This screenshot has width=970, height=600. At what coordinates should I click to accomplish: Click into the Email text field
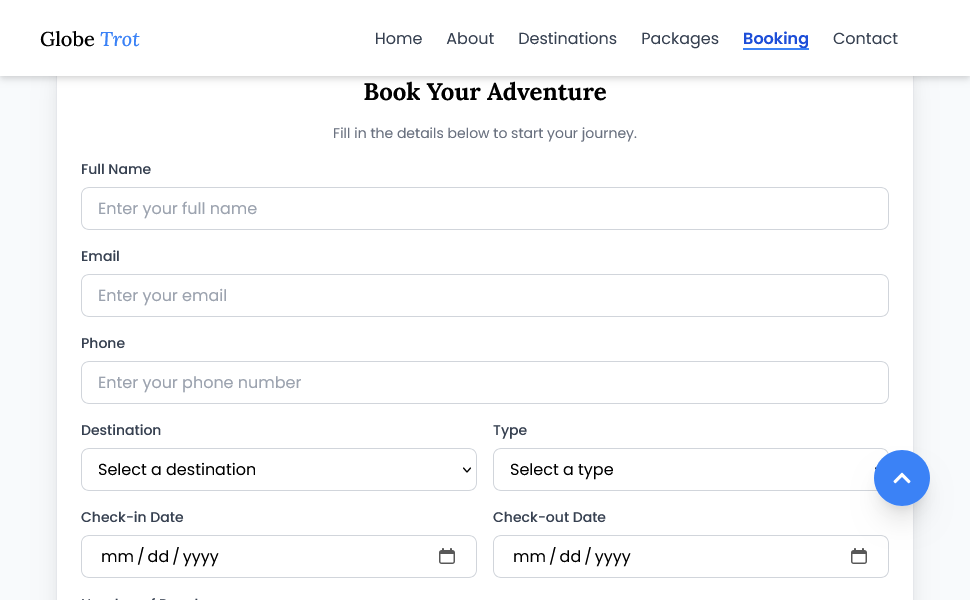[484, 295]
